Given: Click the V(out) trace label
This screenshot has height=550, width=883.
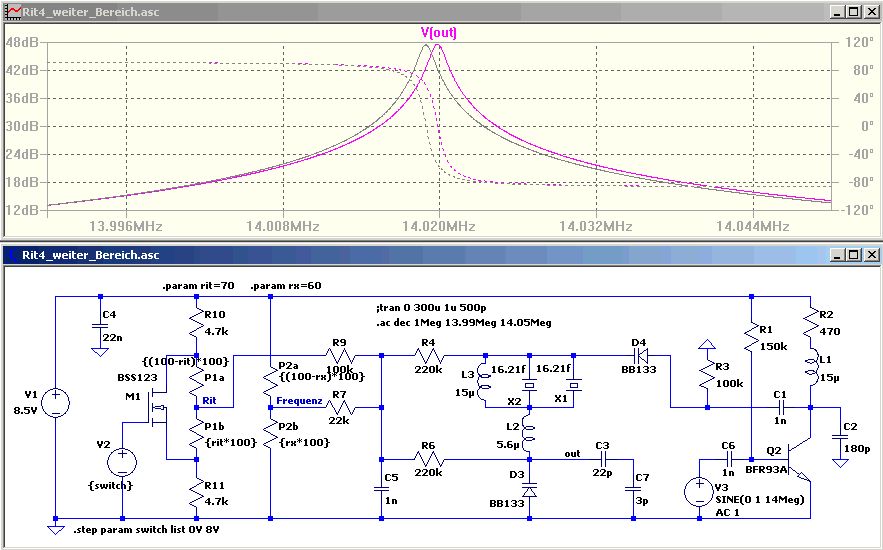Looking at the screenshot, I should pos(440,32).
